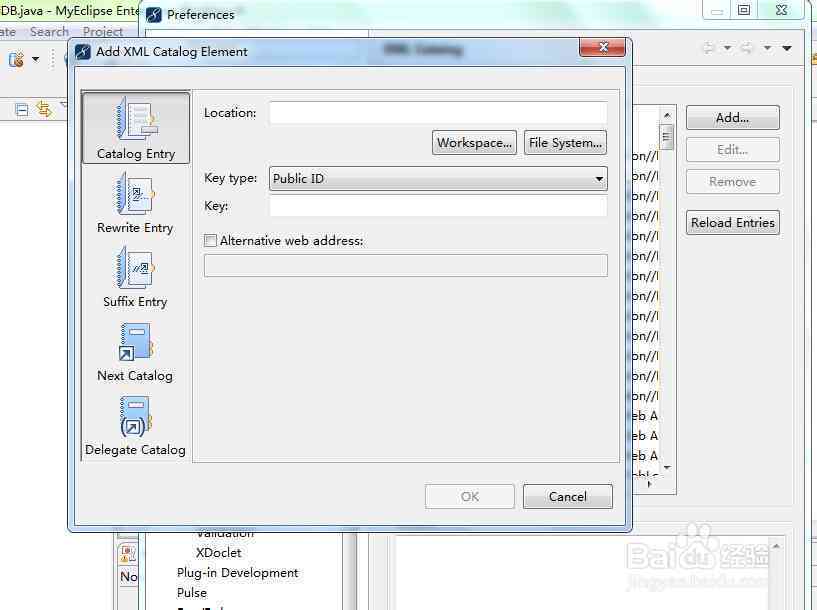This screenshot has height=610, width=817.
Task: Select Pulse in the Preferences tree
Action: 192,593
